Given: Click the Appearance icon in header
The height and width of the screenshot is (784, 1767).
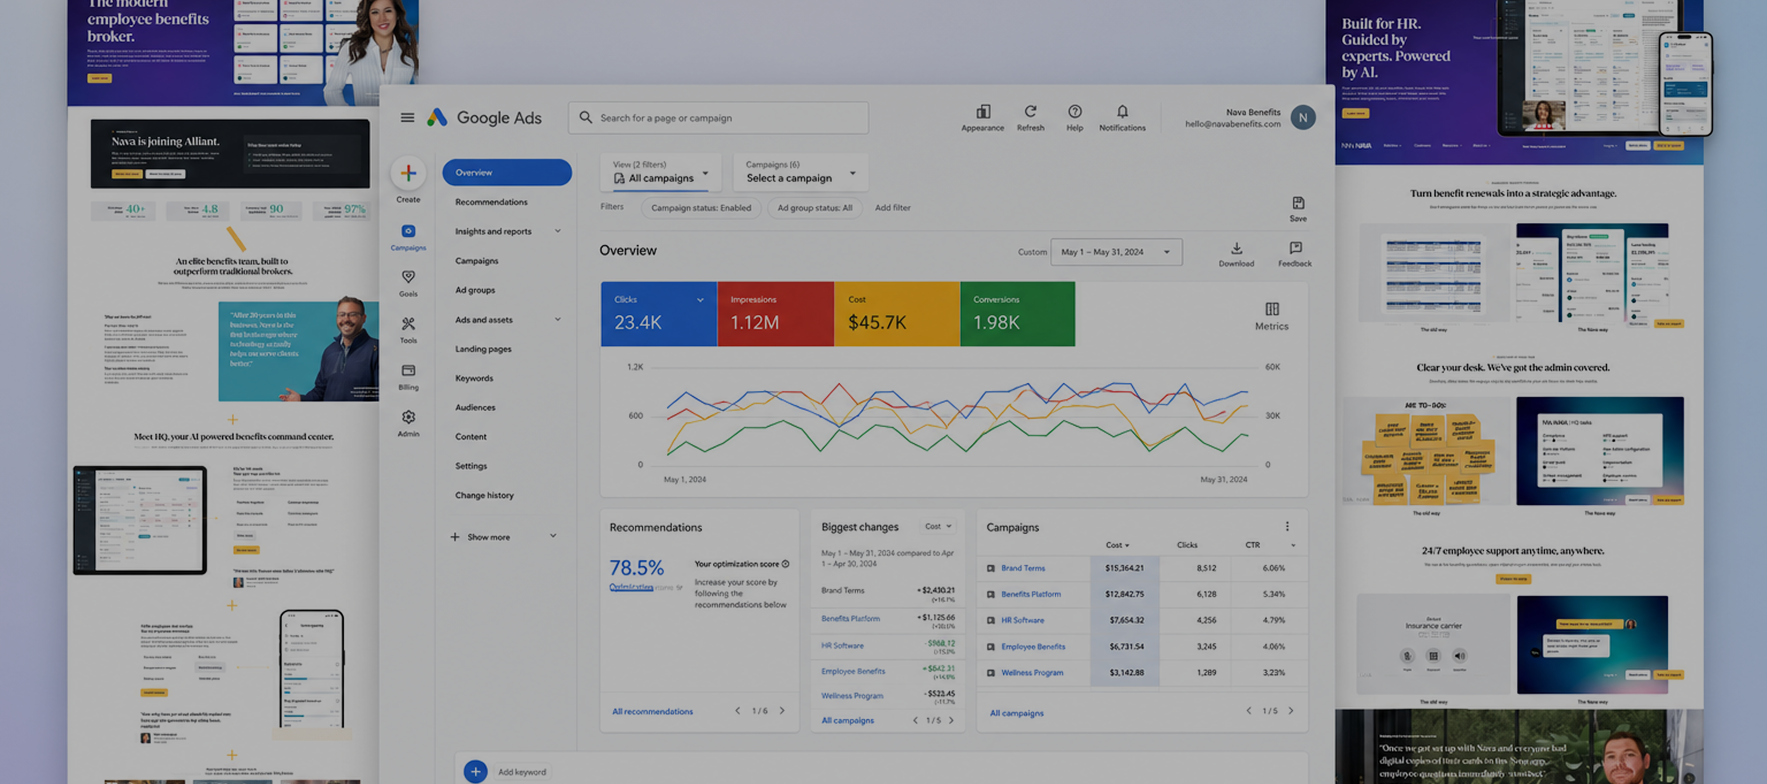Looking at the screenshot, I should coord(983,112).
